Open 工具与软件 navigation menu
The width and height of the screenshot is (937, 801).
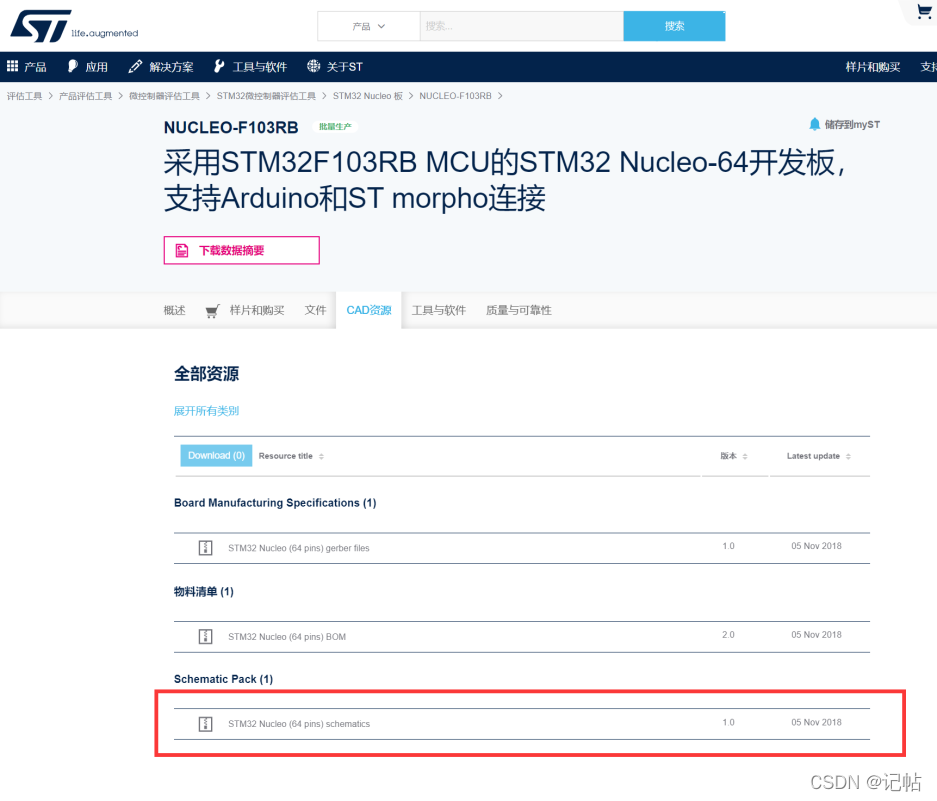[250, 66]
